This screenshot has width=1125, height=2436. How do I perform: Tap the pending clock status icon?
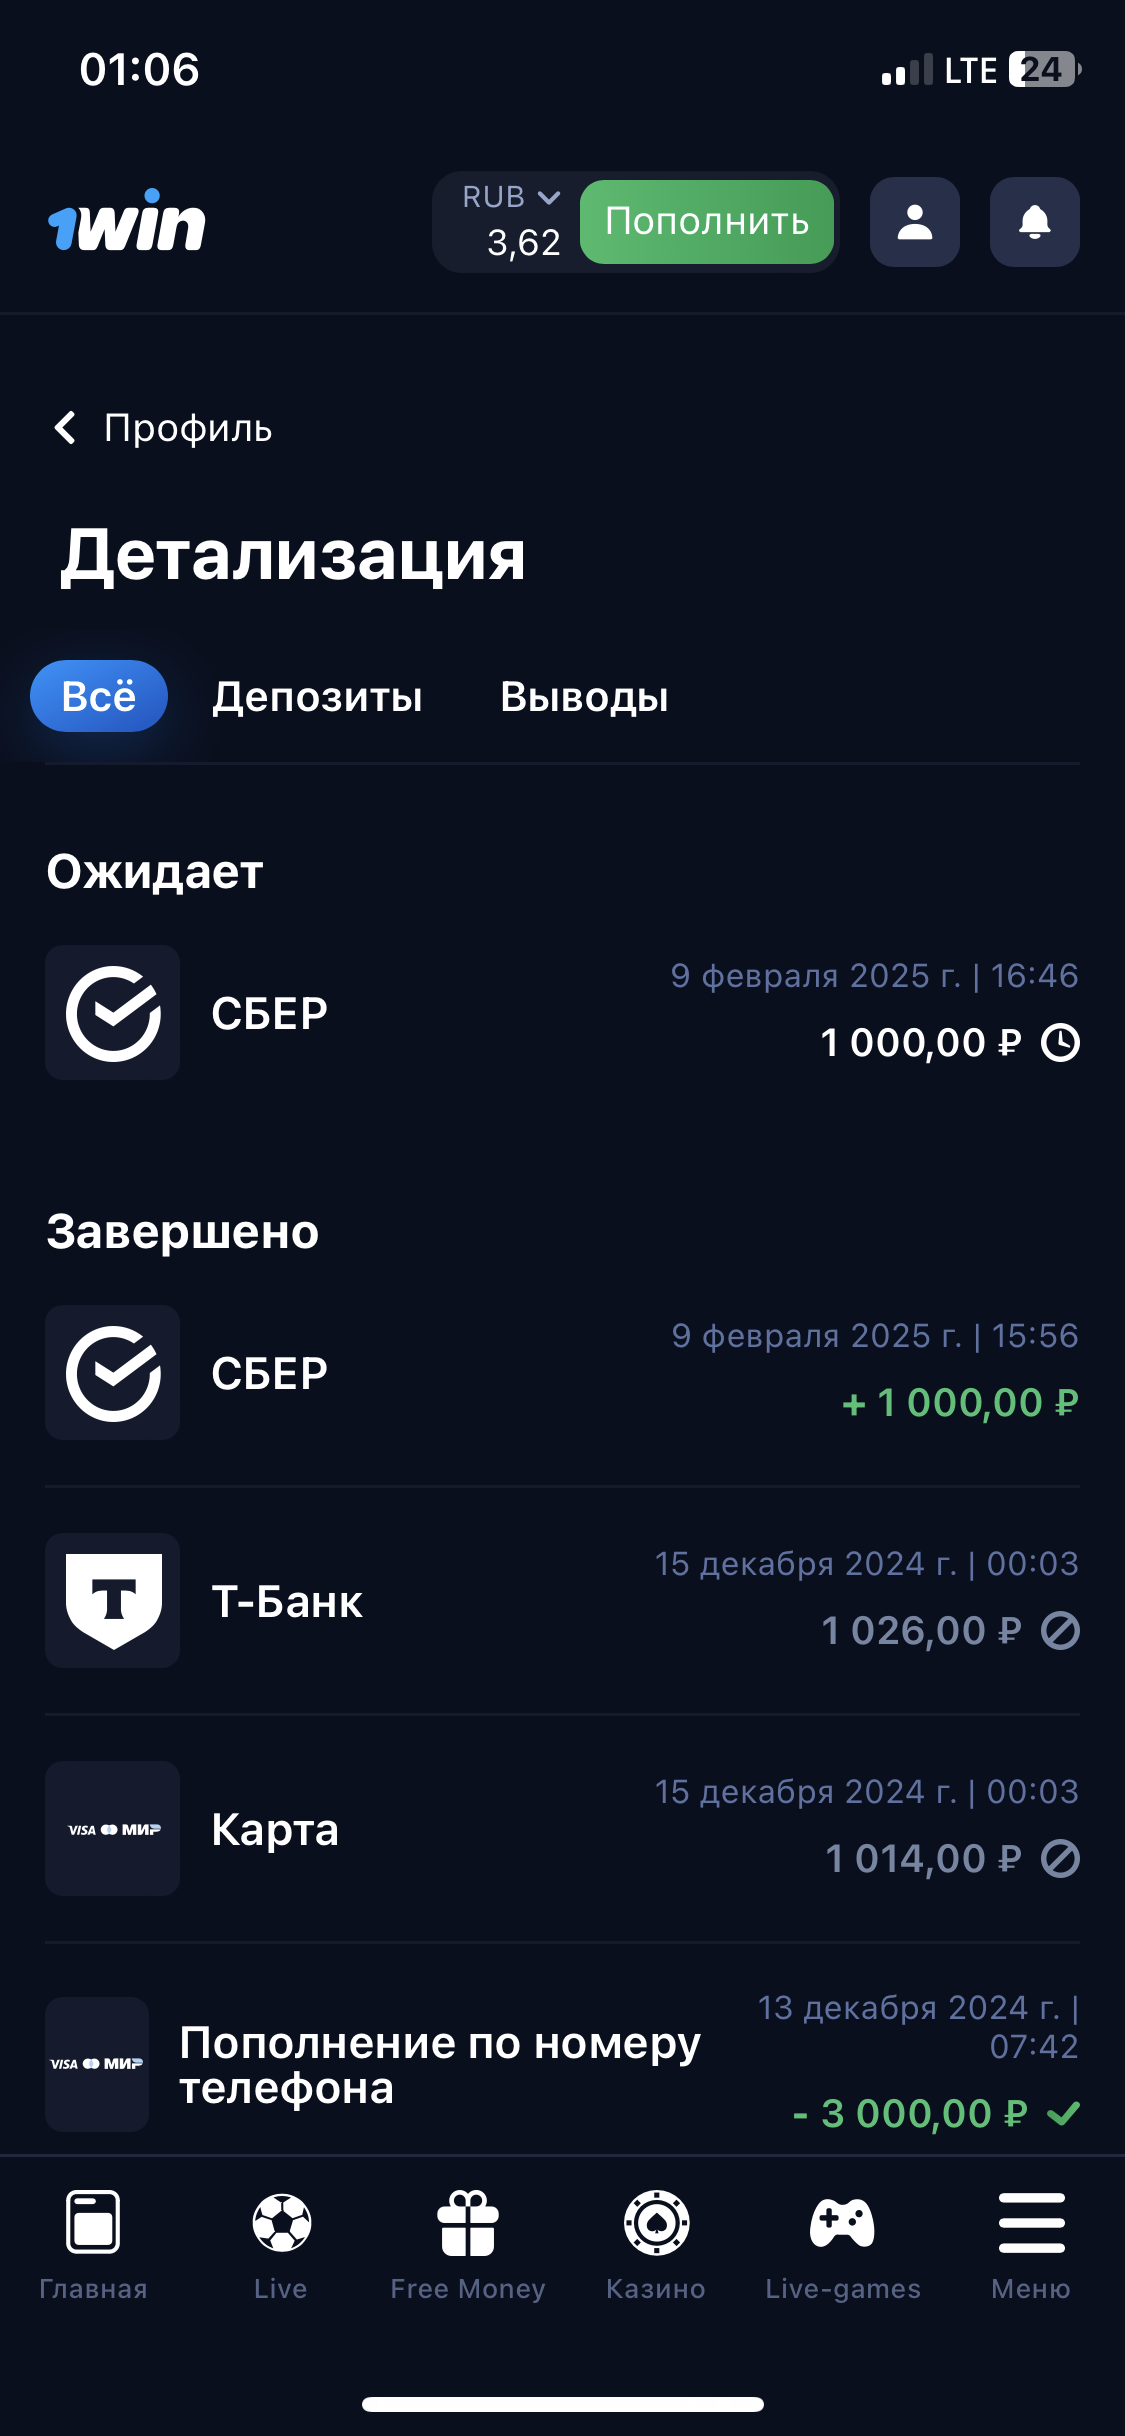click(1060, 1043)
